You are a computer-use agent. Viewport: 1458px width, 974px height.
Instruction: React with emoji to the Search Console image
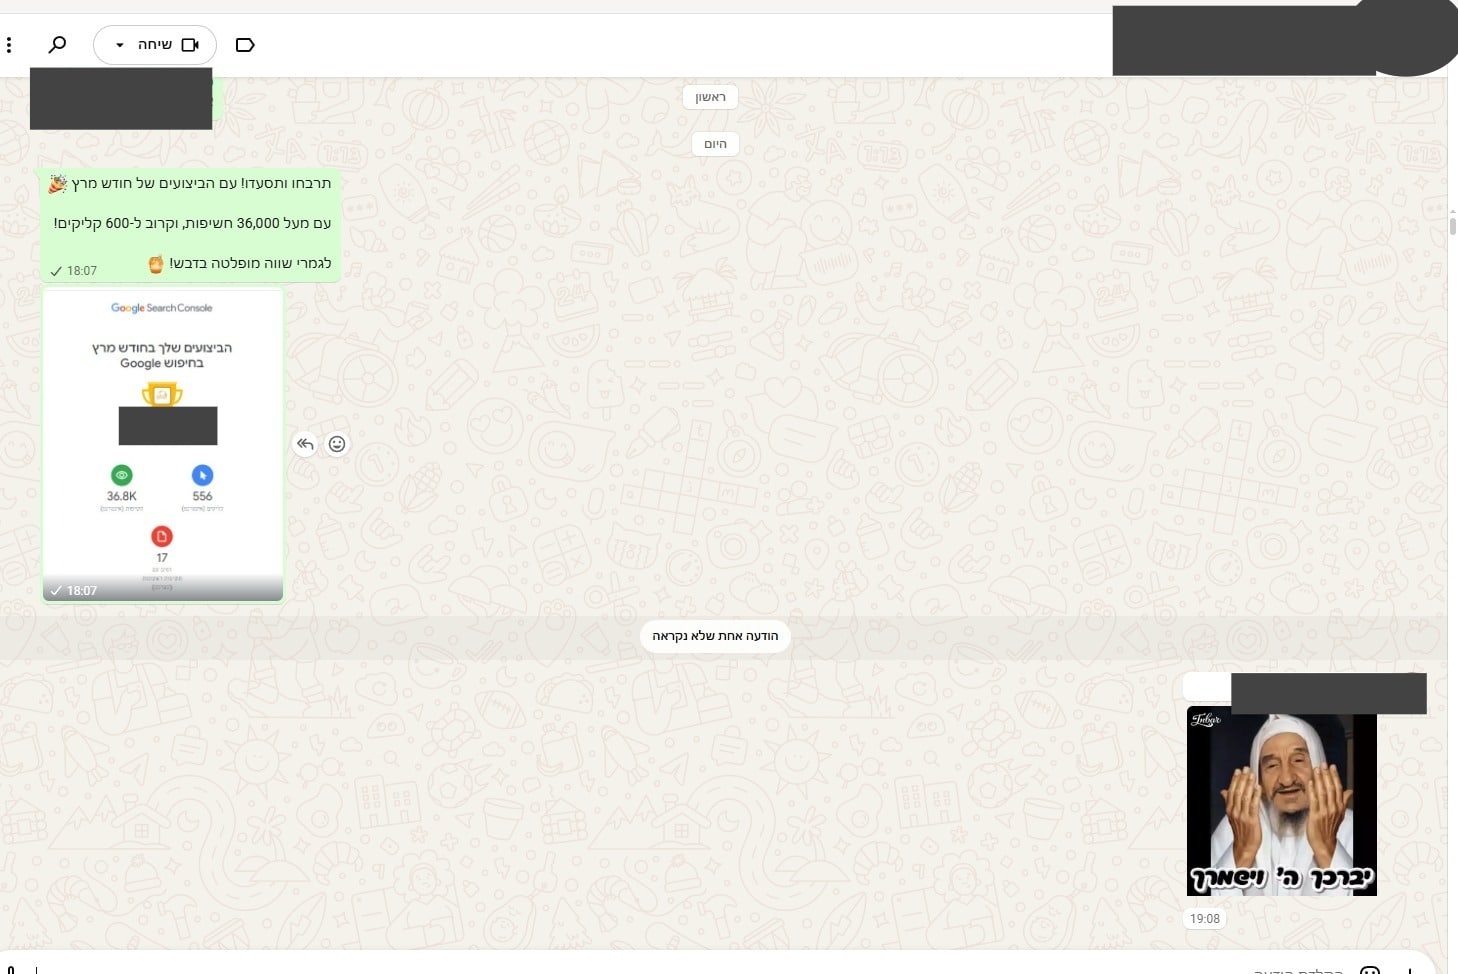click(x=337, y=444)
